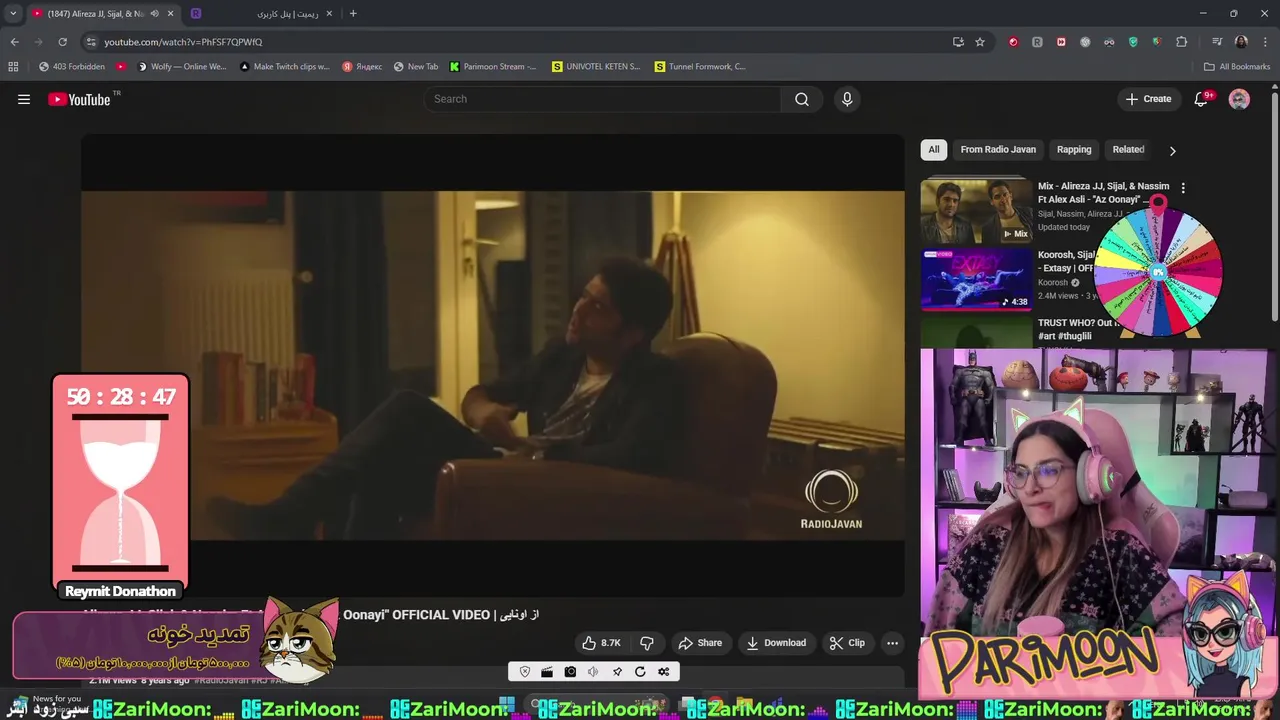This screenshot has height=720, width=1280.
Task: Start voice search with the microphone icon
Action: [x=847, y=99]
